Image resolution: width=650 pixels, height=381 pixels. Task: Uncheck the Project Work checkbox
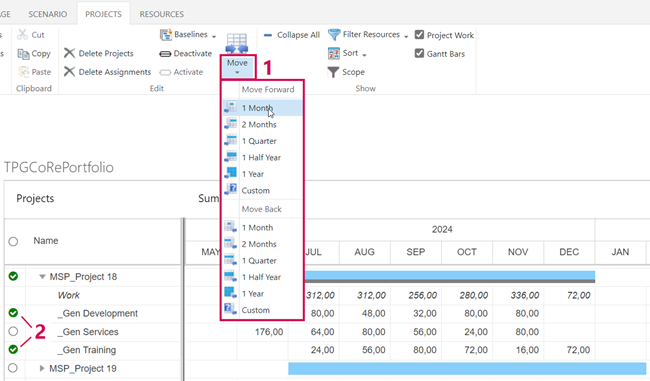pos(420,35)
